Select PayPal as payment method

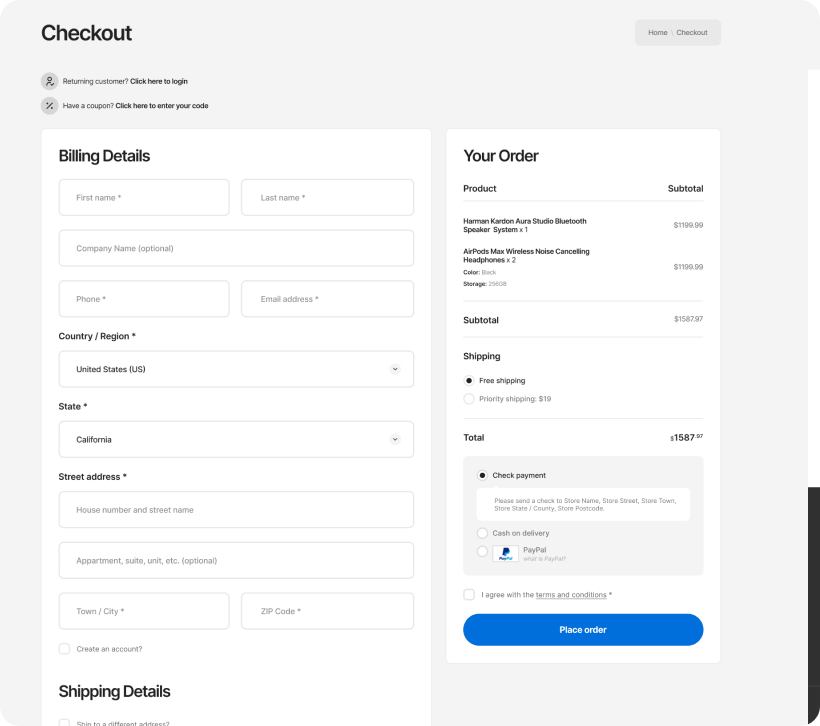482,553
